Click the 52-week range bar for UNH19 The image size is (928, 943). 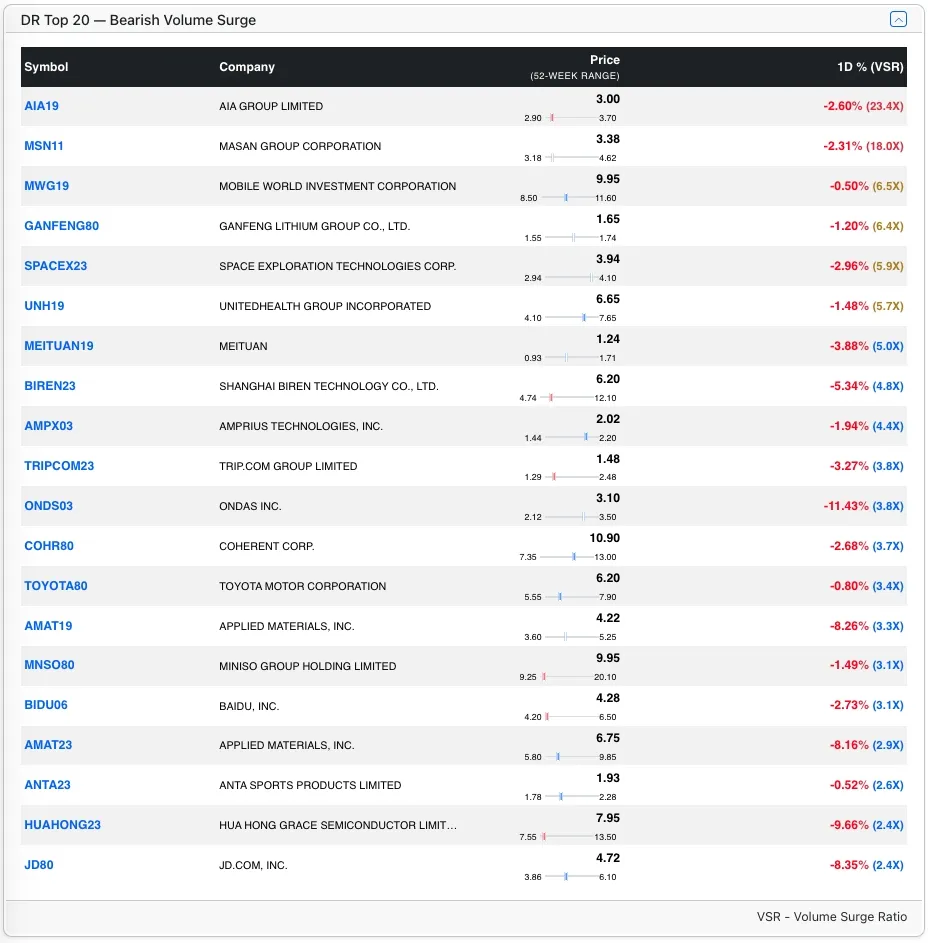tap(570, 318)
